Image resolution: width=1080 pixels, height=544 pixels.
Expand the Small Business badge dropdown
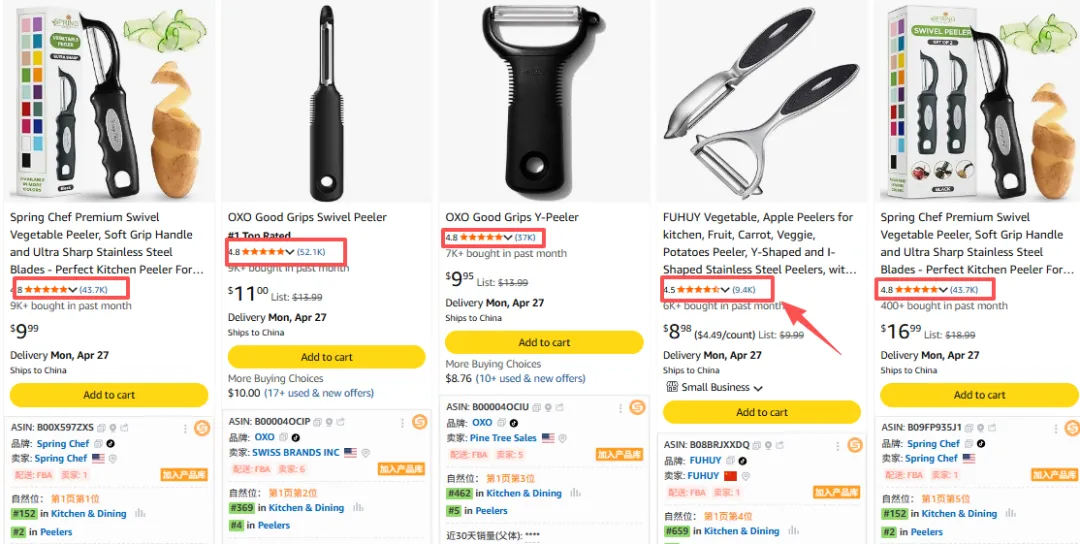(x=758, y=388)
